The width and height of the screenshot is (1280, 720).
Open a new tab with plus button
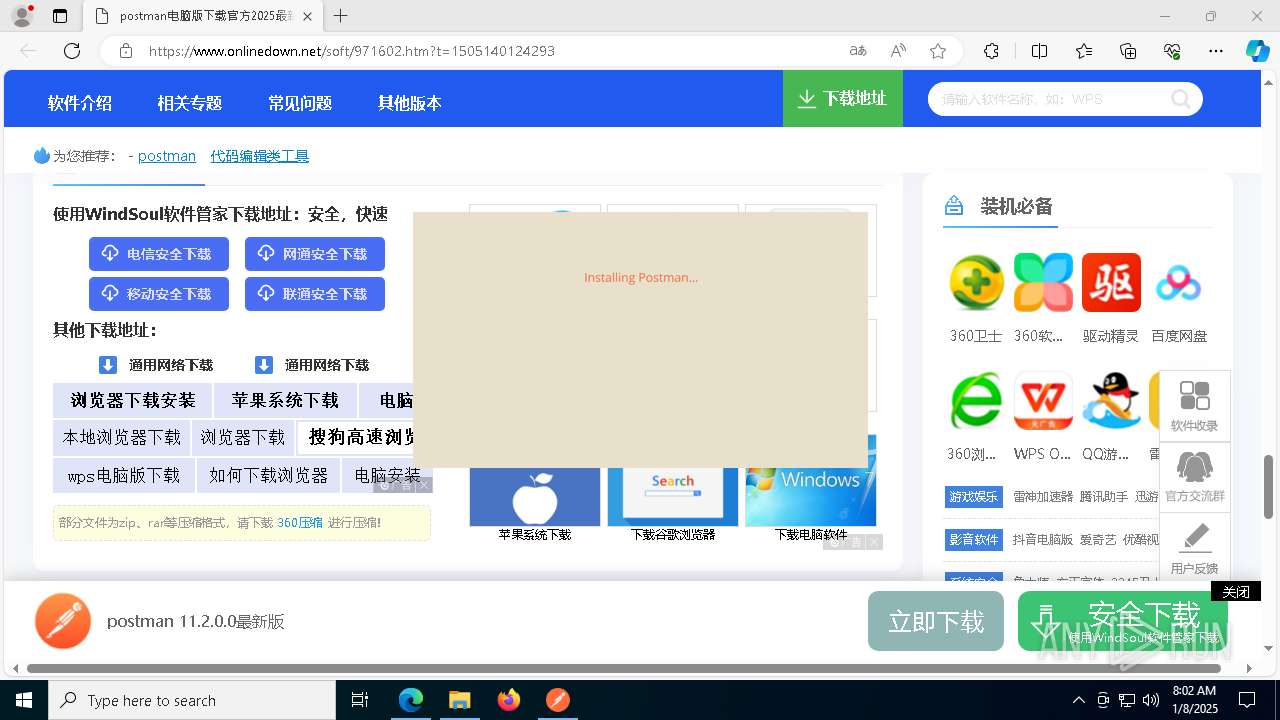click(341, 16)
